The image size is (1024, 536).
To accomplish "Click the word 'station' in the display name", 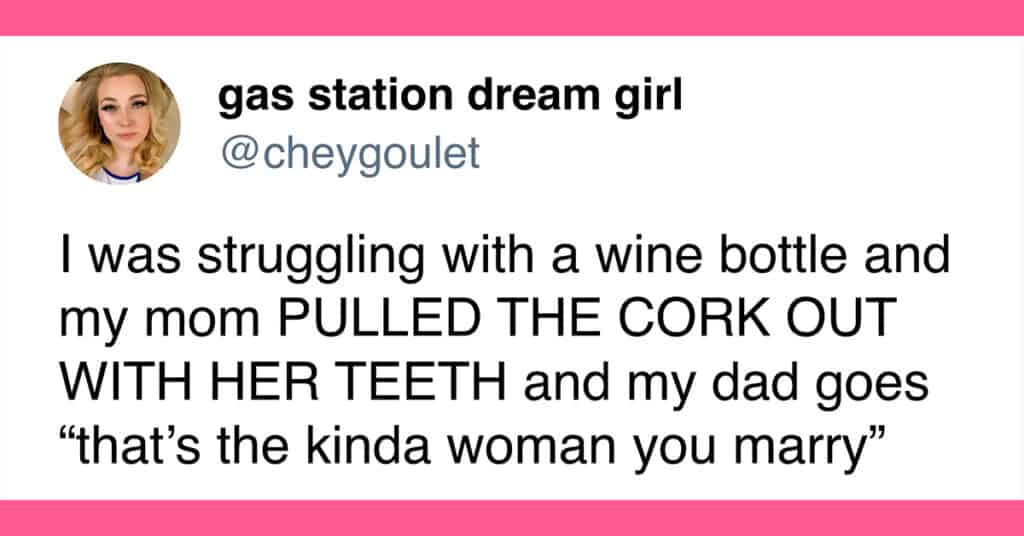I will [380, 95].
